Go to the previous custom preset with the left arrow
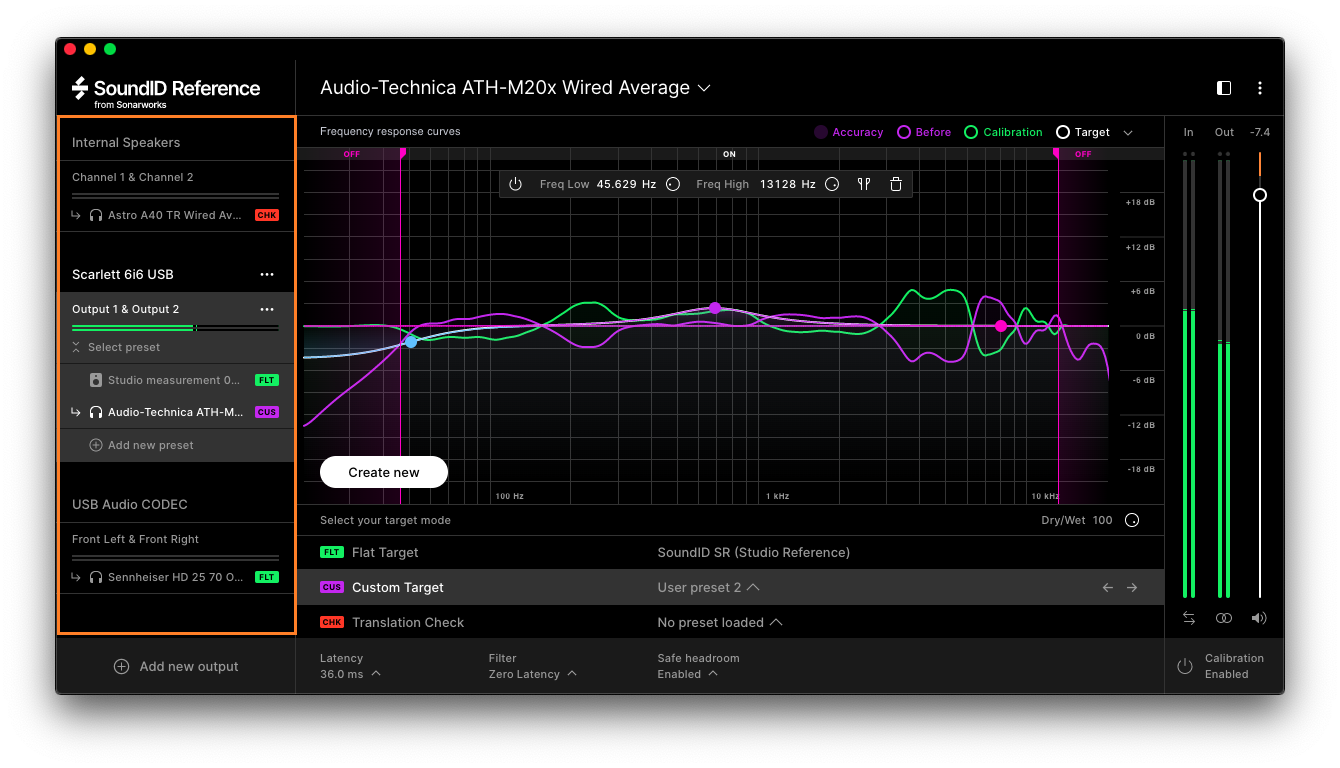This screenshot has height=768, width=1340. pos(1108,588)
